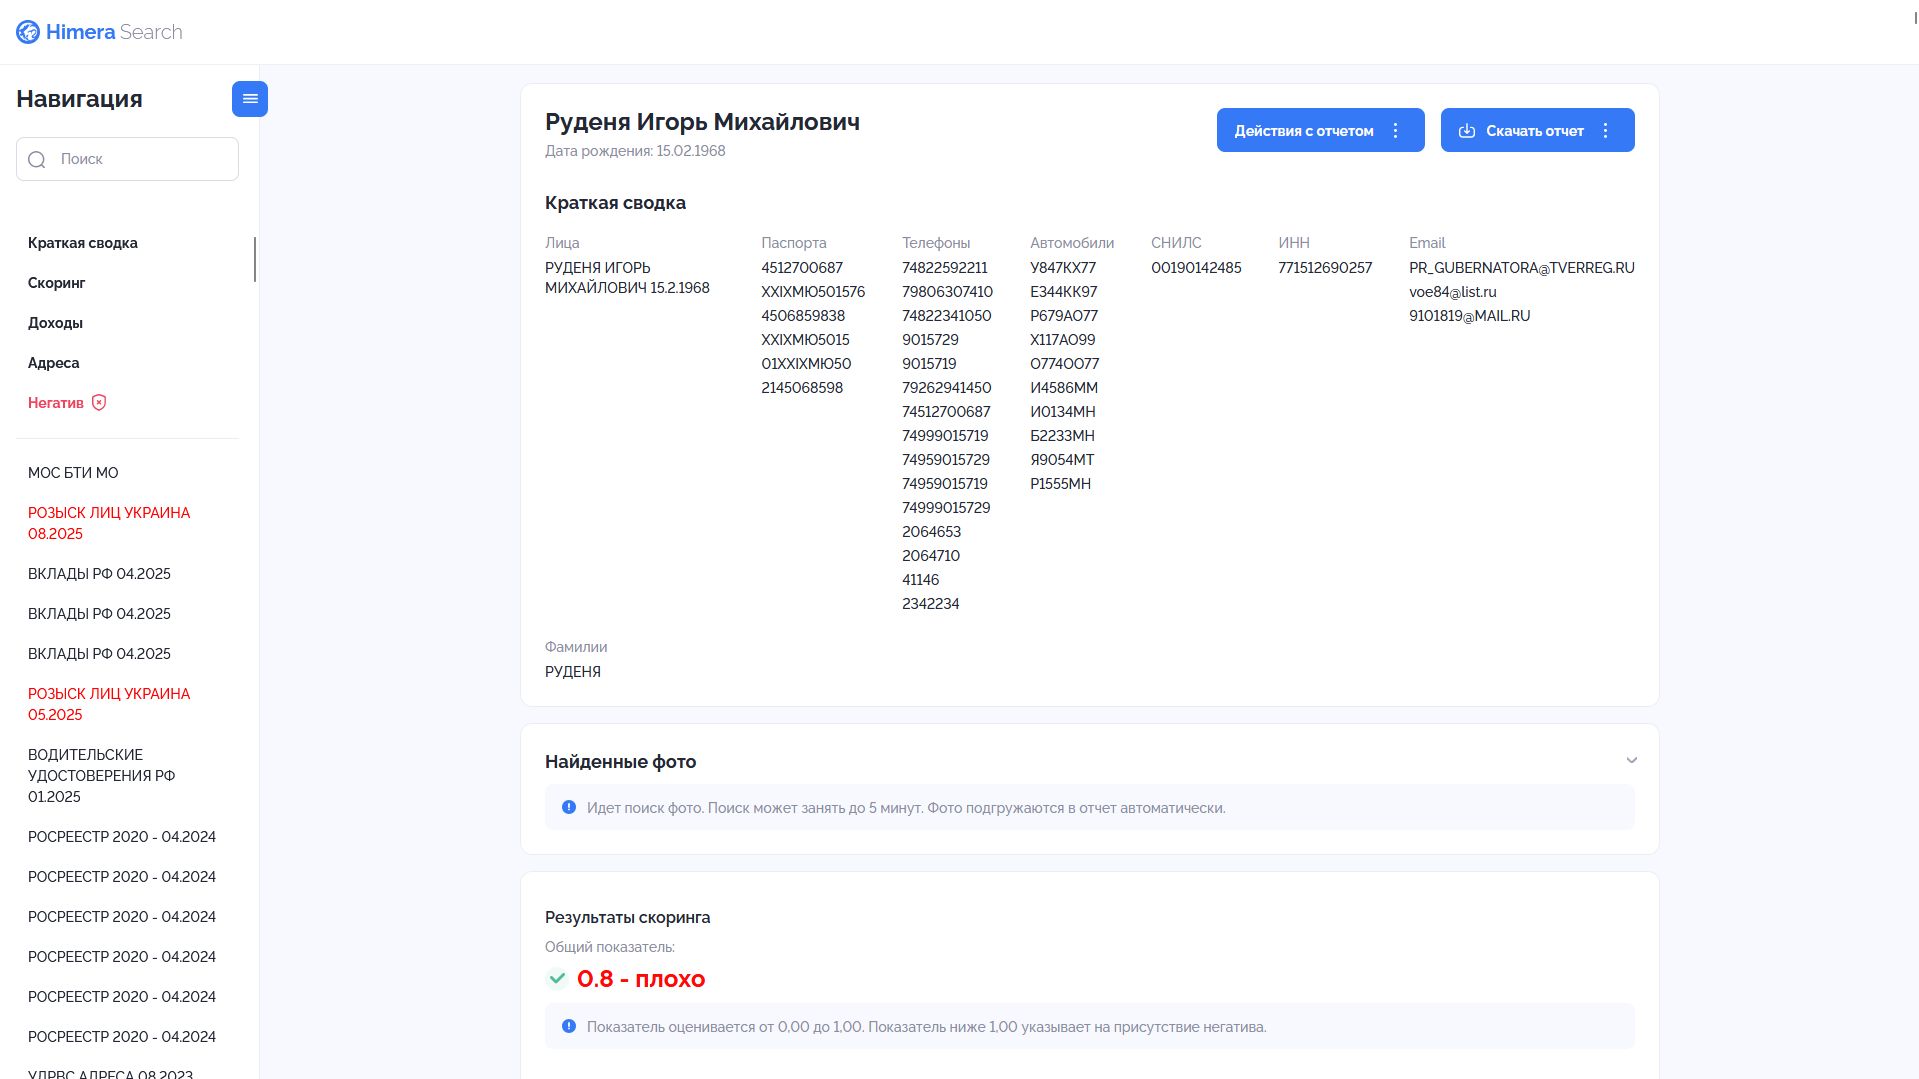Click car plate Р1555МН
1919x1079 pixels.
tap(1061, 484)
